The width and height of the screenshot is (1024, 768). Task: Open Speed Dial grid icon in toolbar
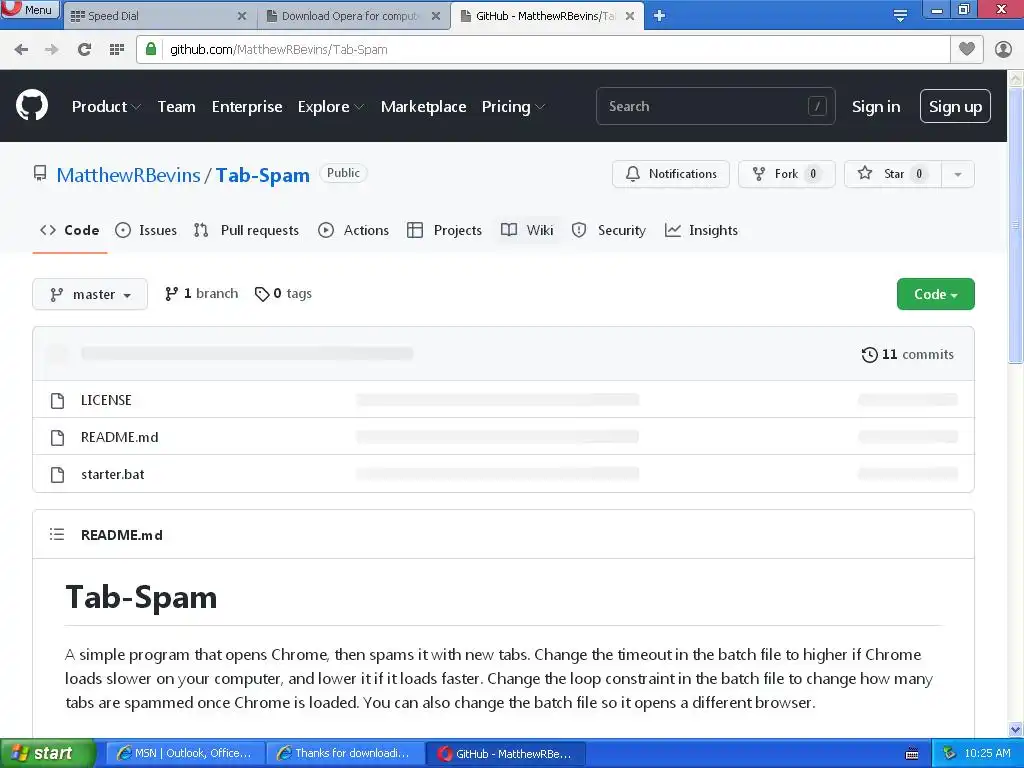117,50
